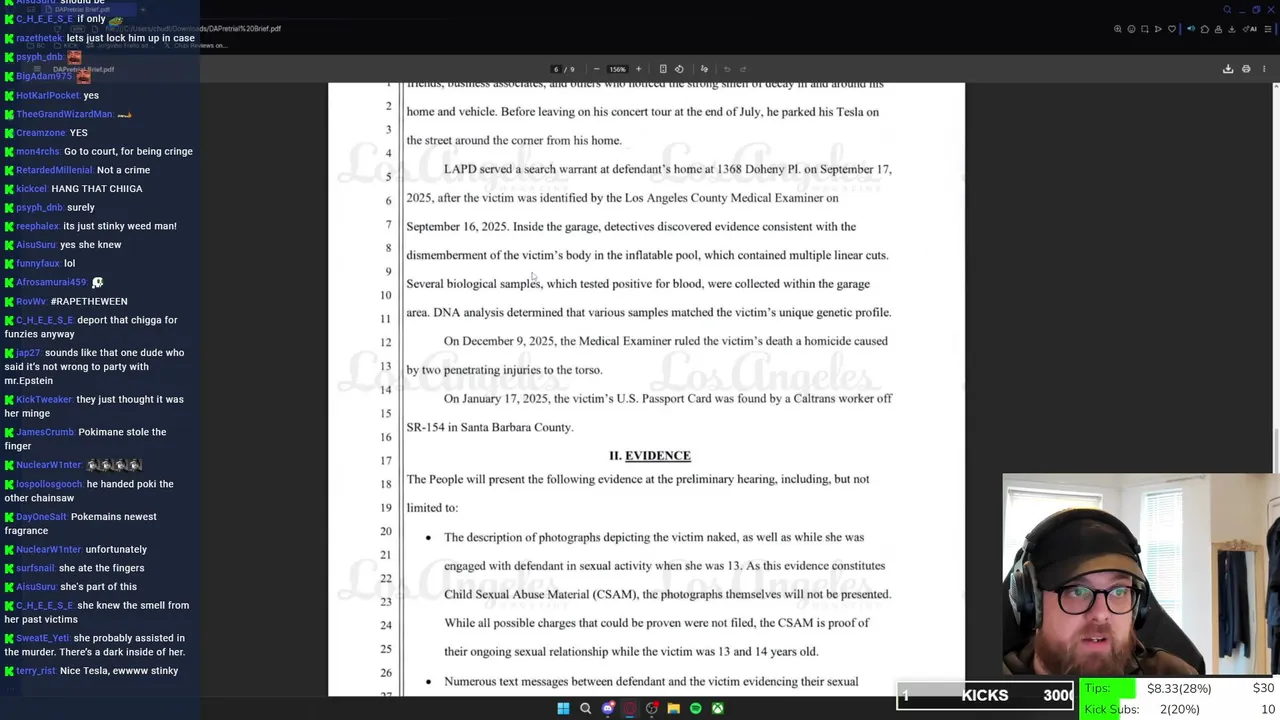Click the Tips $8.33(28%) goal bar
This screenshot has width=1280, height=720.
1178,688
